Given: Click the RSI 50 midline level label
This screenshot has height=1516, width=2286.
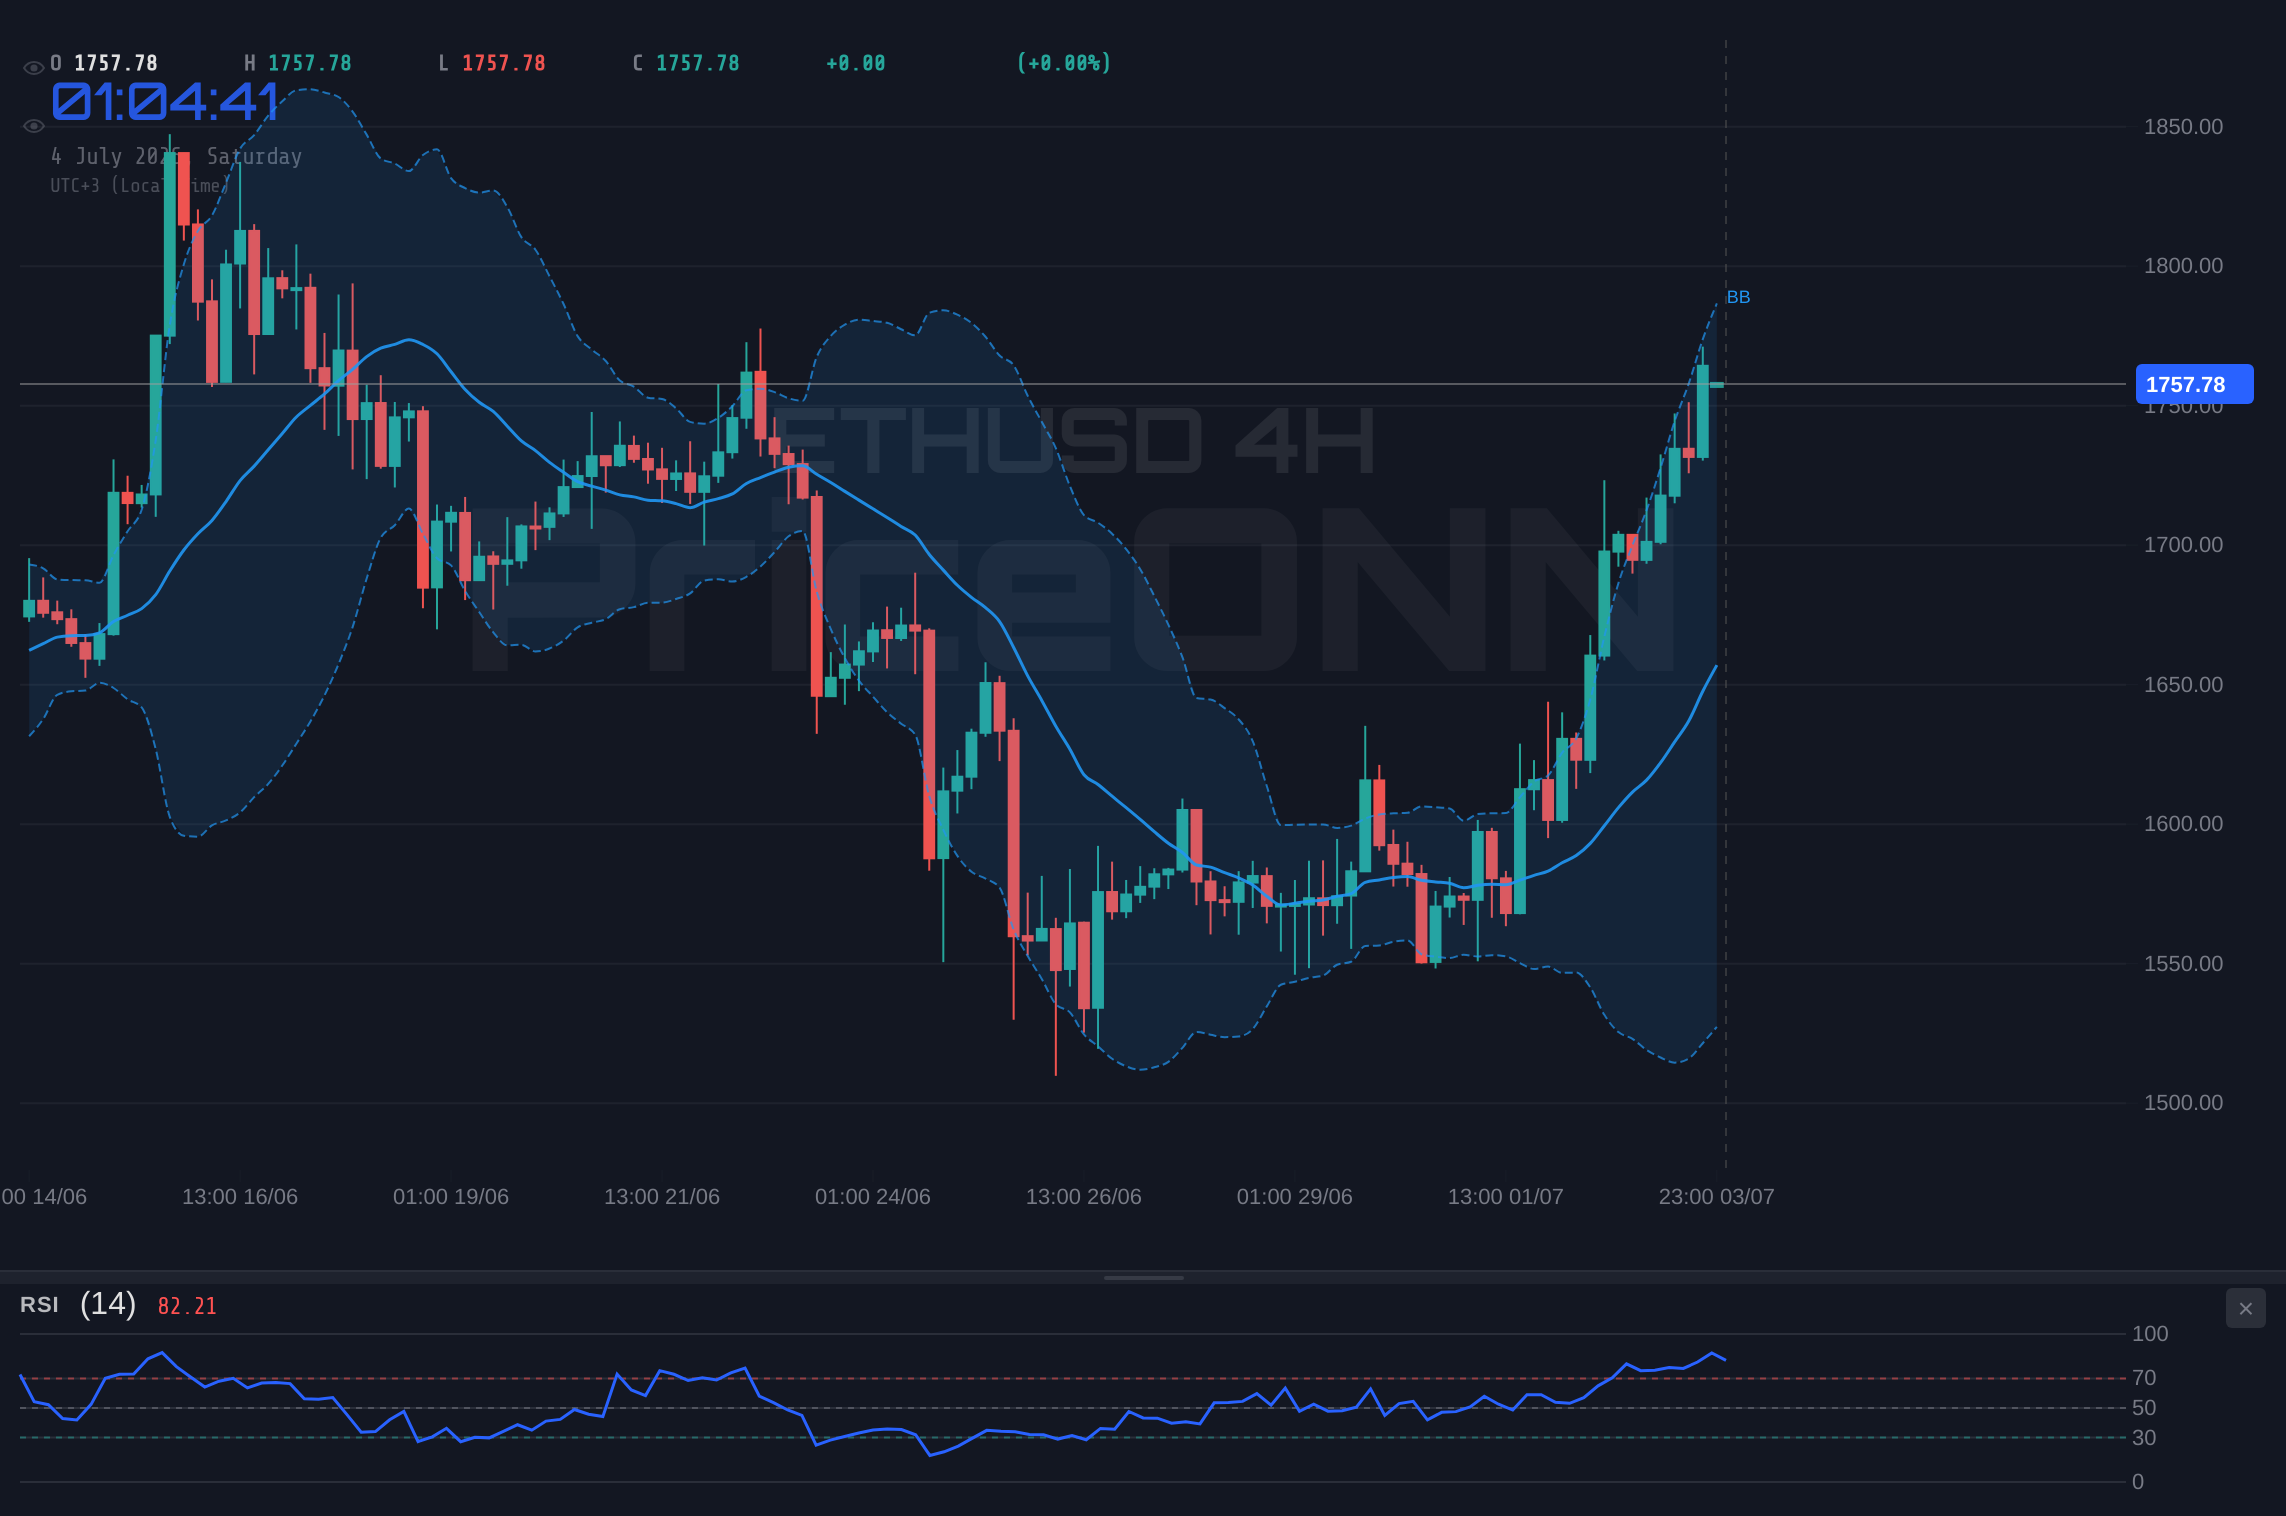Looking at the screenshot, I should click(x=2144, y=1408).
